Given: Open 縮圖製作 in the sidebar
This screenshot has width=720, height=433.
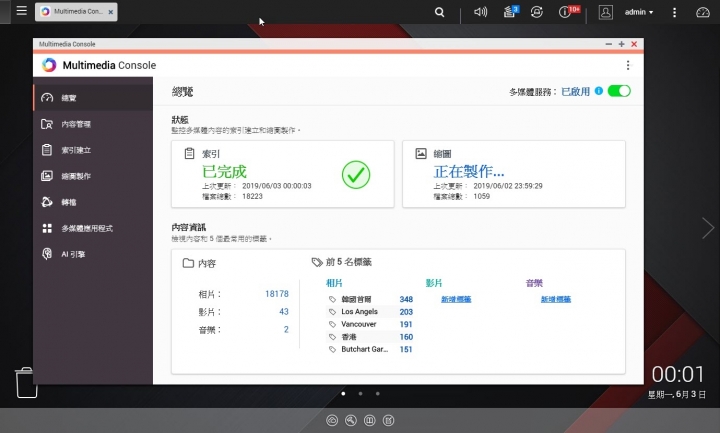Looking at the screenshot, I should coord(93,176).
